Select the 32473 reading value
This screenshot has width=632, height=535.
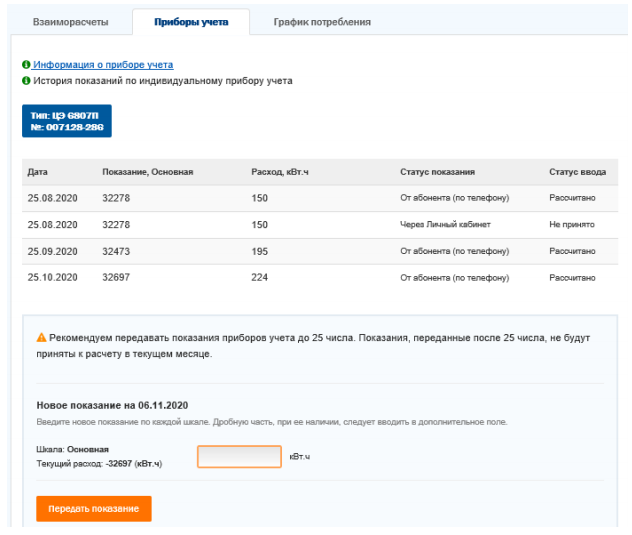click(117, 251)
